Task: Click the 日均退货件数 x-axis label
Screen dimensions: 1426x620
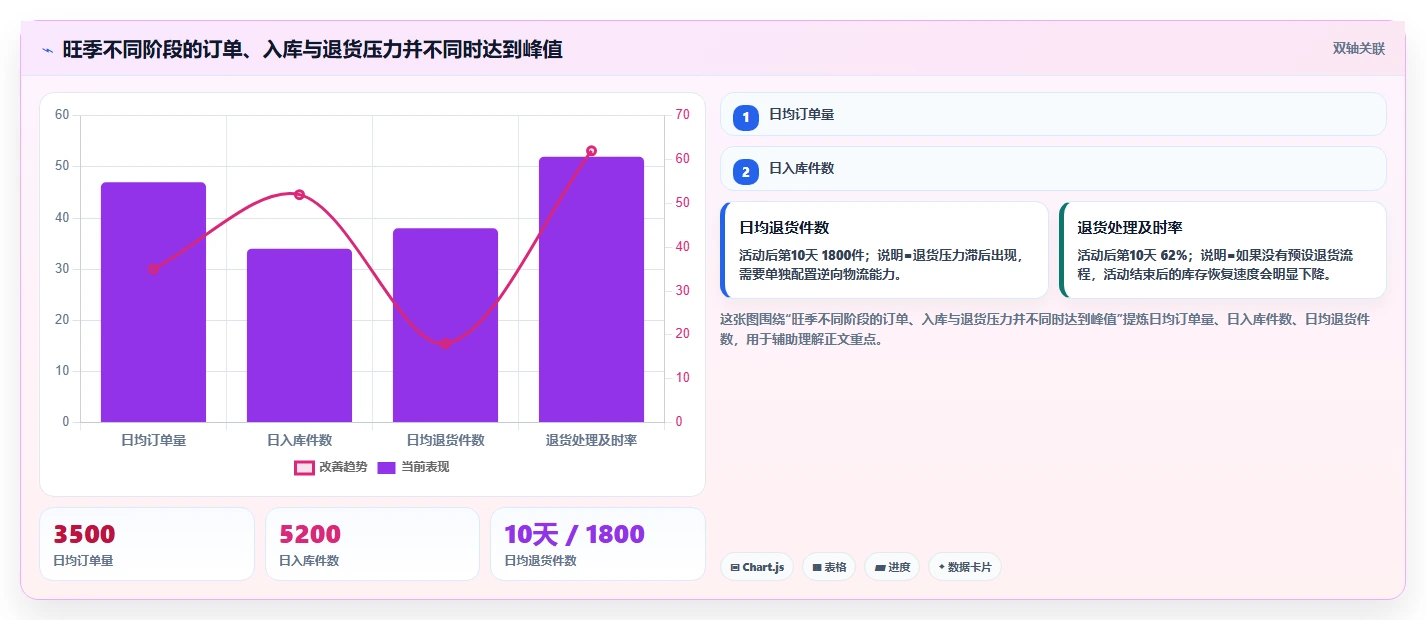Action: pos(445,440)
